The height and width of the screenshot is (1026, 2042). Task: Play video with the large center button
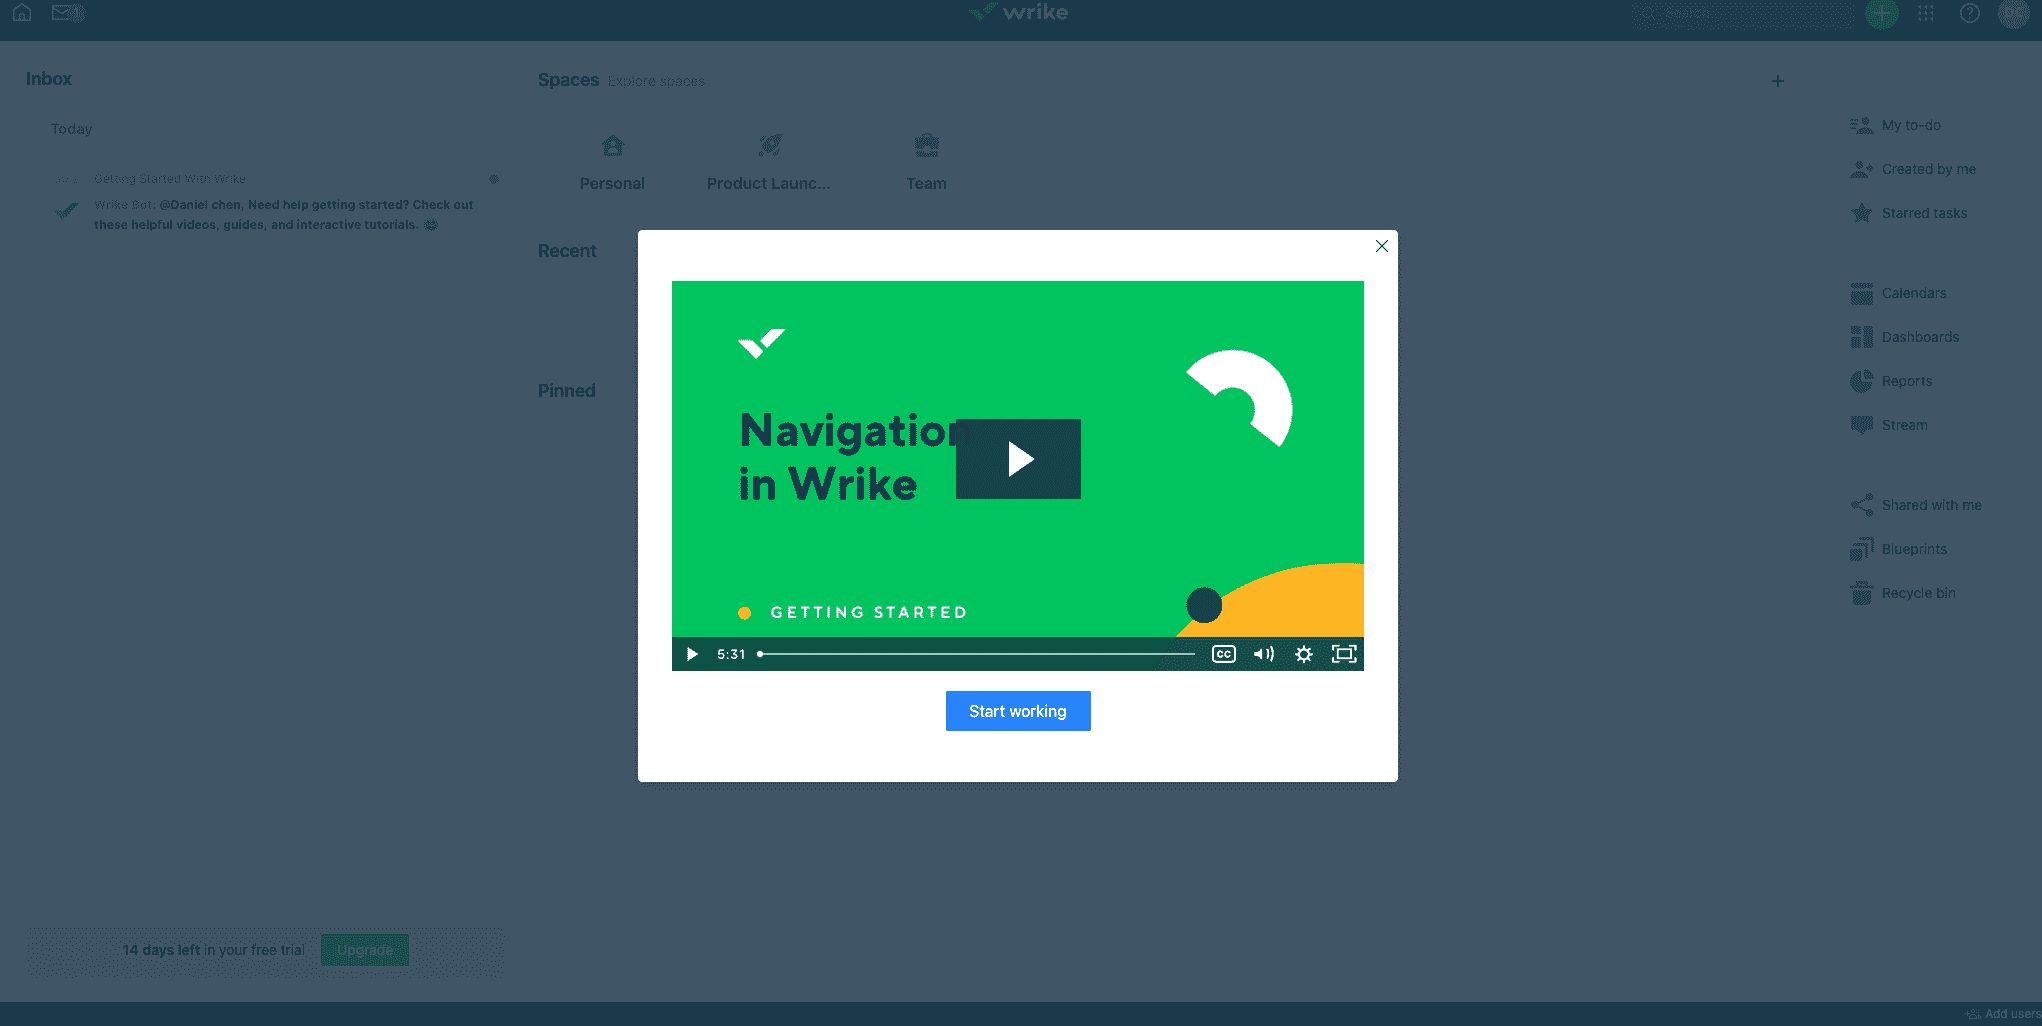[1018, 459]
